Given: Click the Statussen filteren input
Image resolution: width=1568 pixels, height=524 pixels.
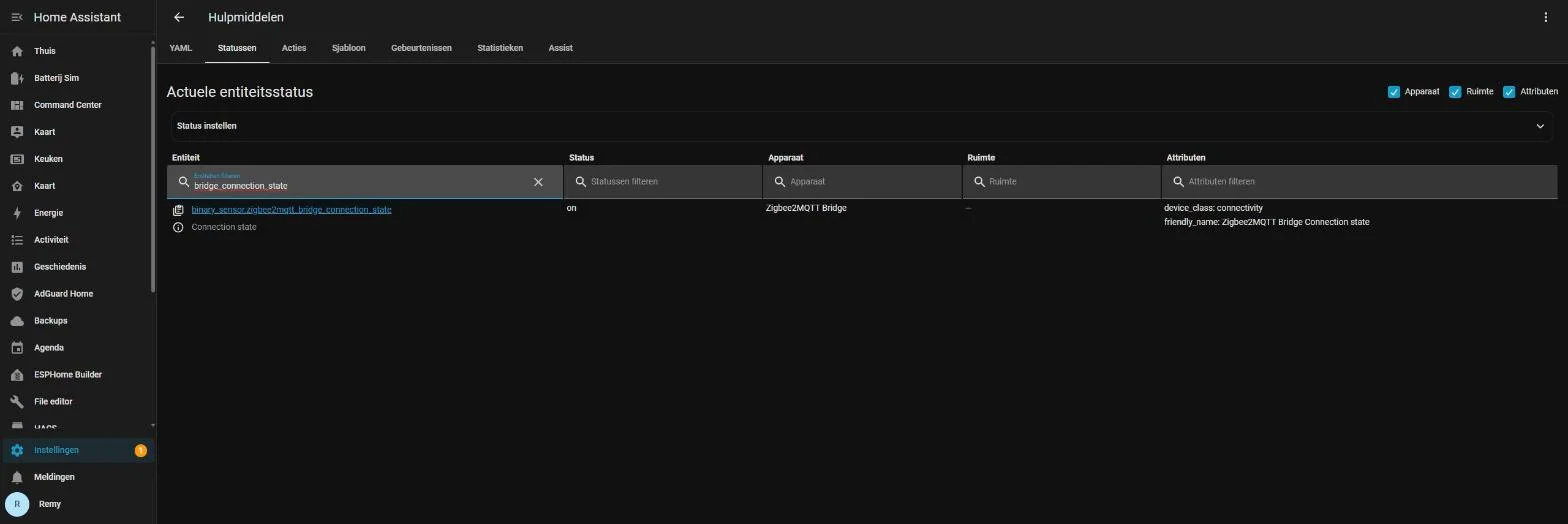Looking at the screenshot, I should (664, 182).
